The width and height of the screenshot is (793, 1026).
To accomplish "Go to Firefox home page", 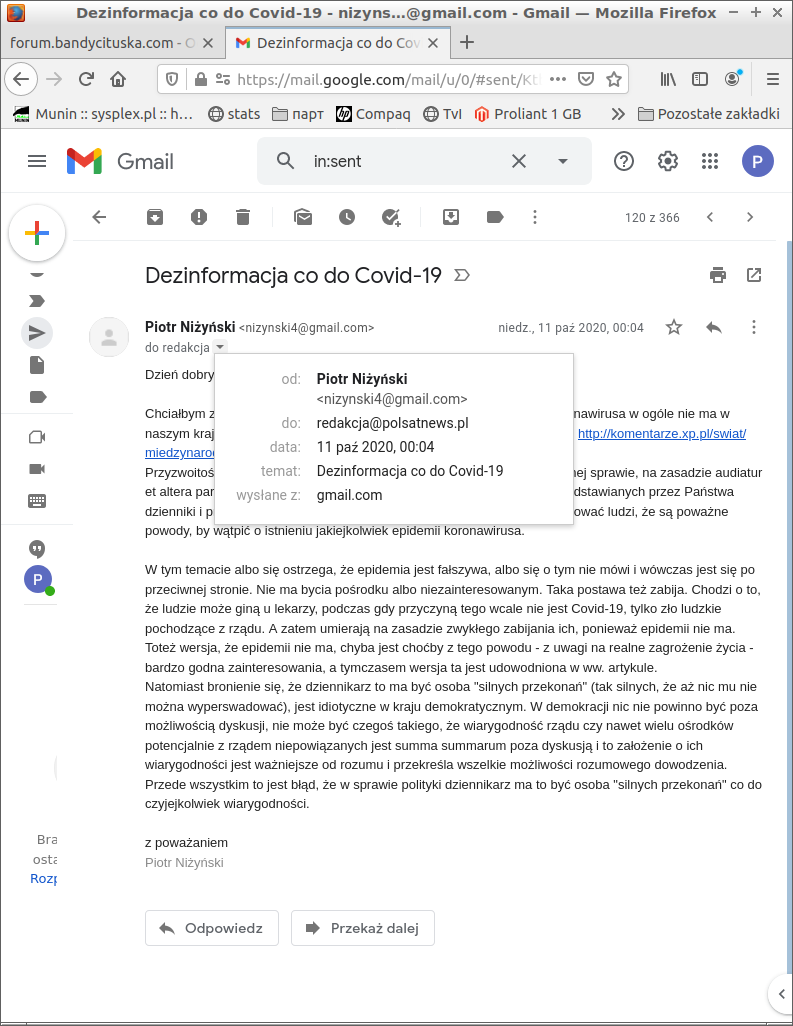I will click(x=118, y=79).
